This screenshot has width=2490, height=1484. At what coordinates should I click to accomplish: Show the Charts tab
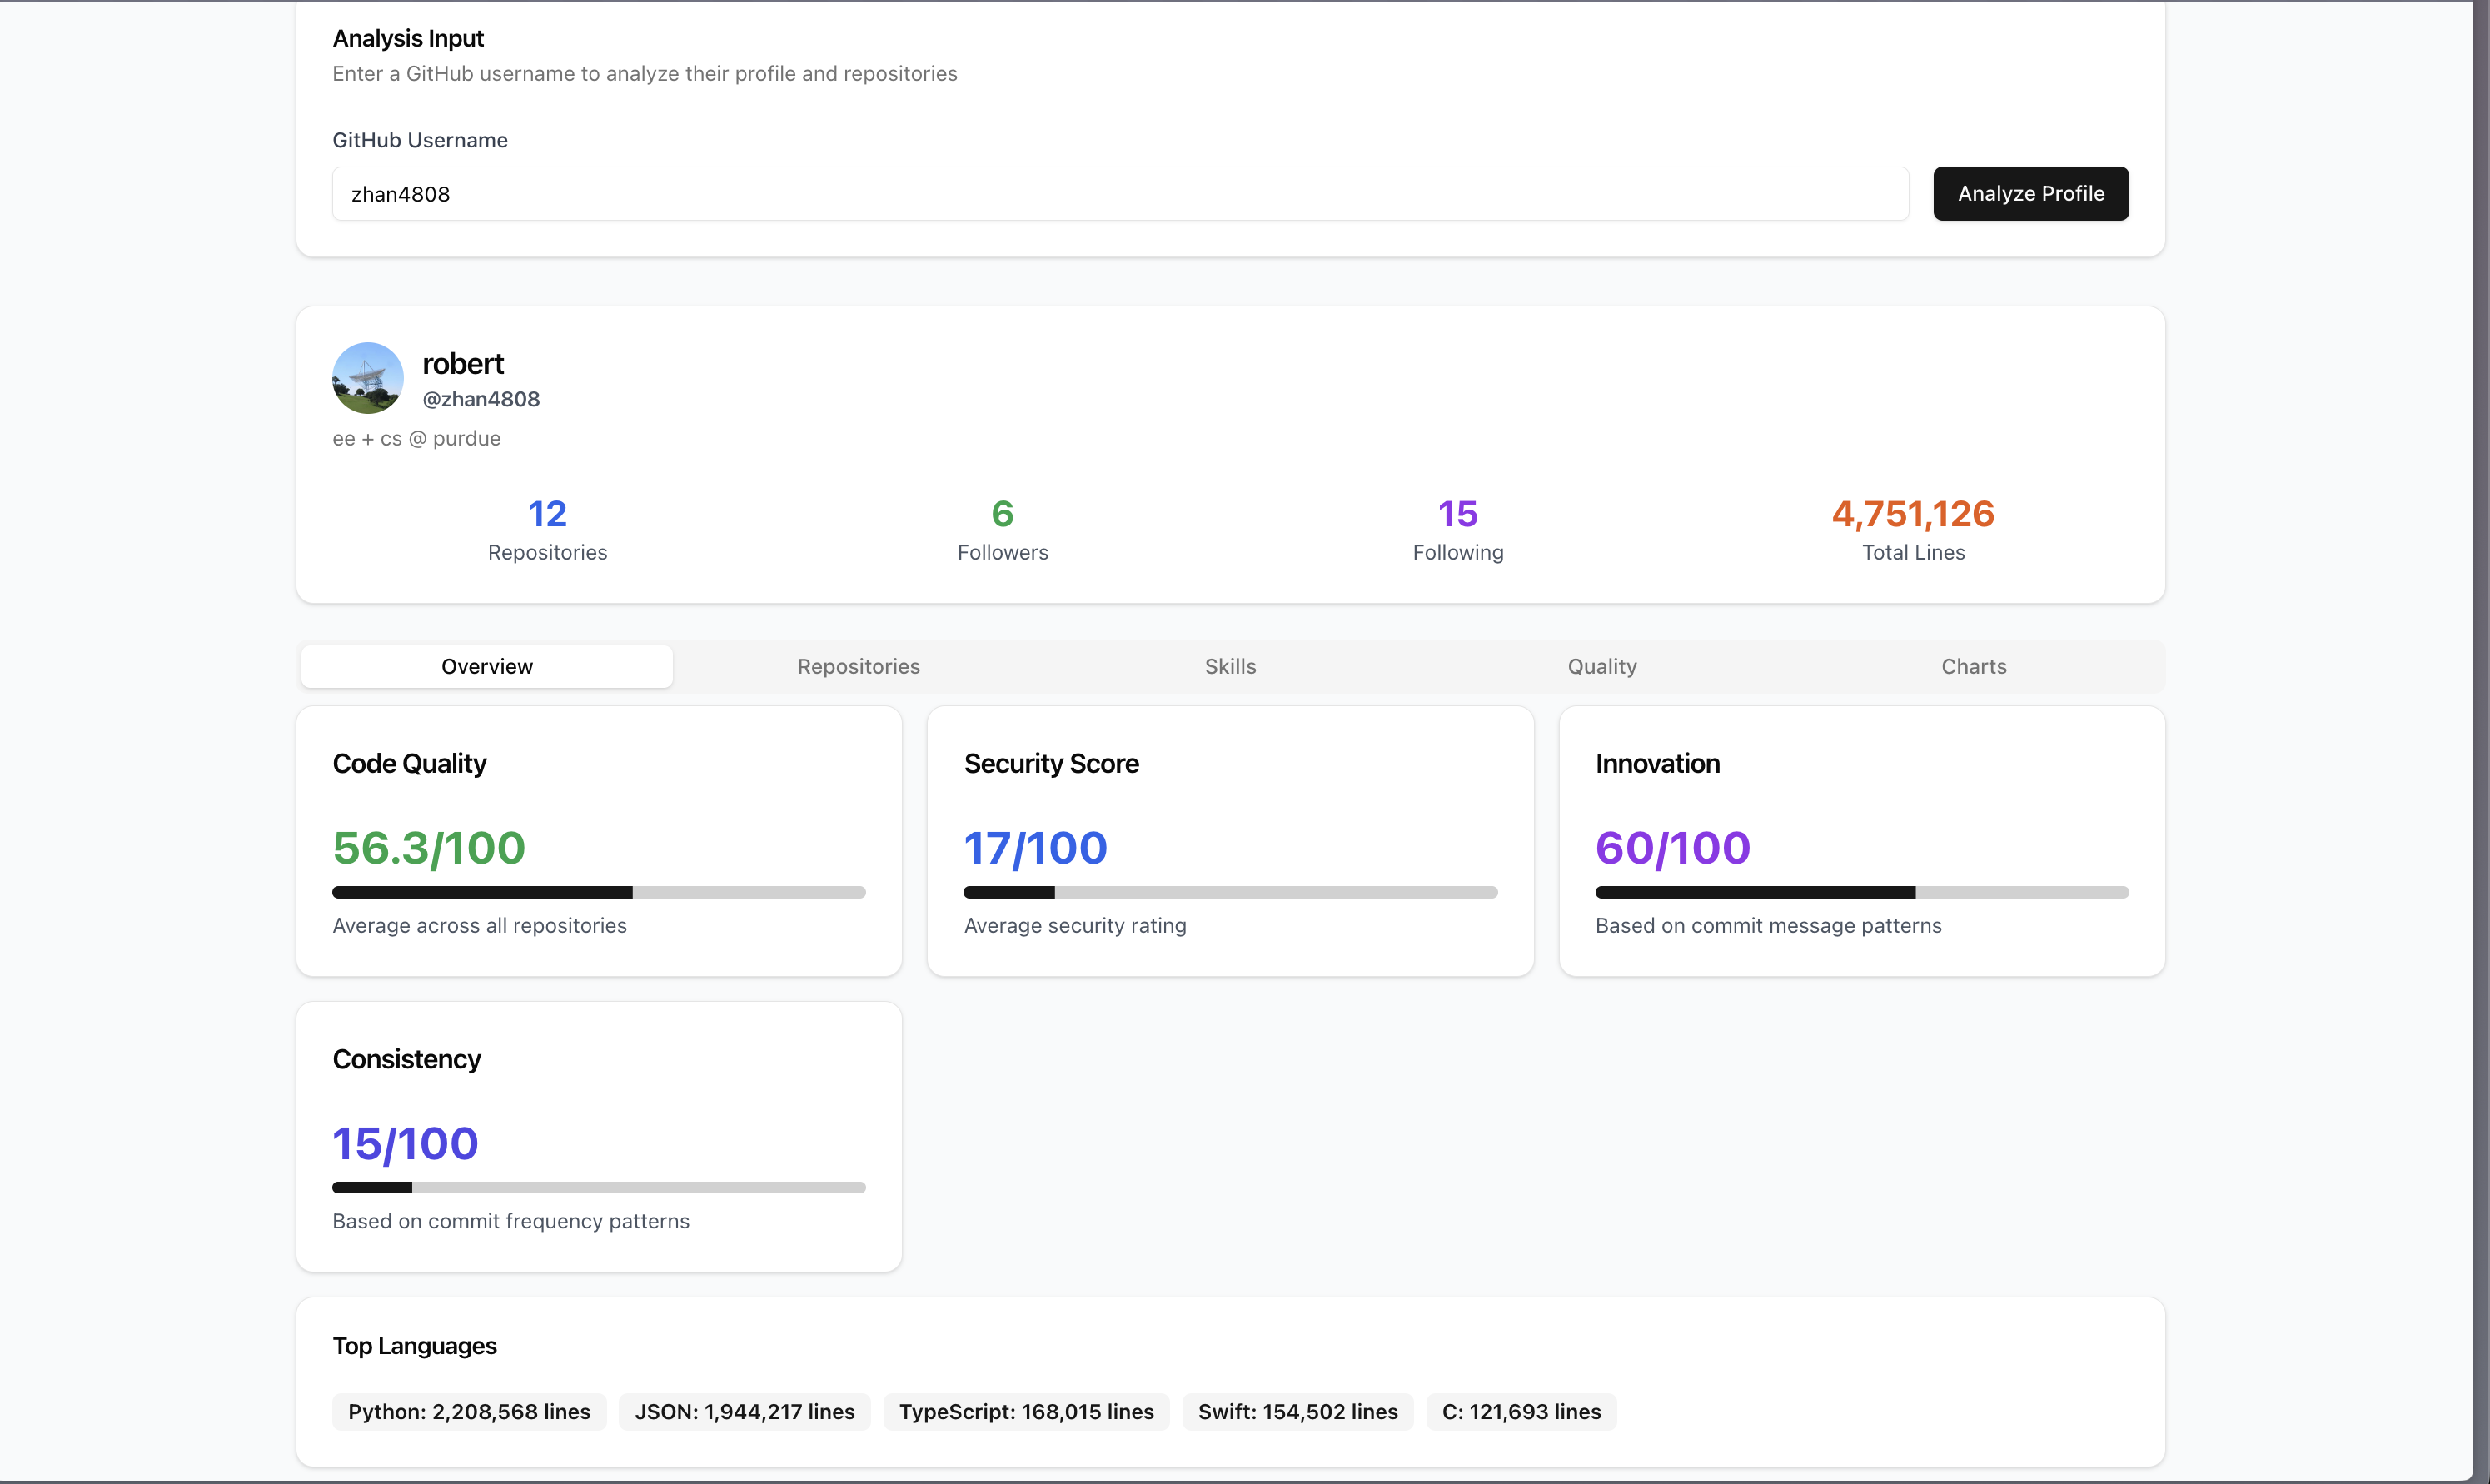click(x=1973, y=666)
